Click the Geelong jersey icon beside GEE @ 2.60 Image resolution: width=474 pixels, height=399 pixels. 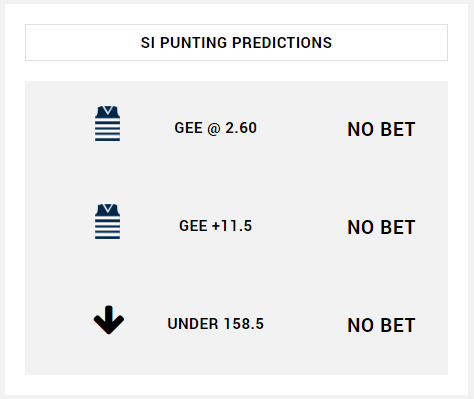(107, 123)
